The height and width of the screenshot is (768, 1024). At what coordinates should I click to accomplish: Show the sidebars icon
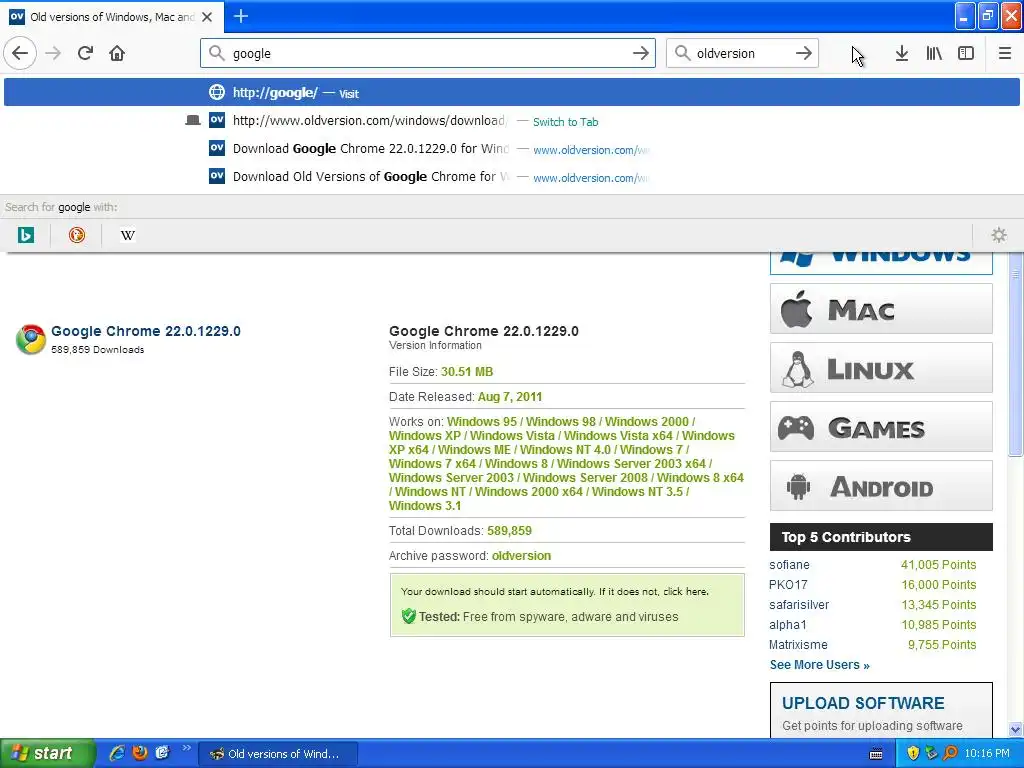coord(966,53)
